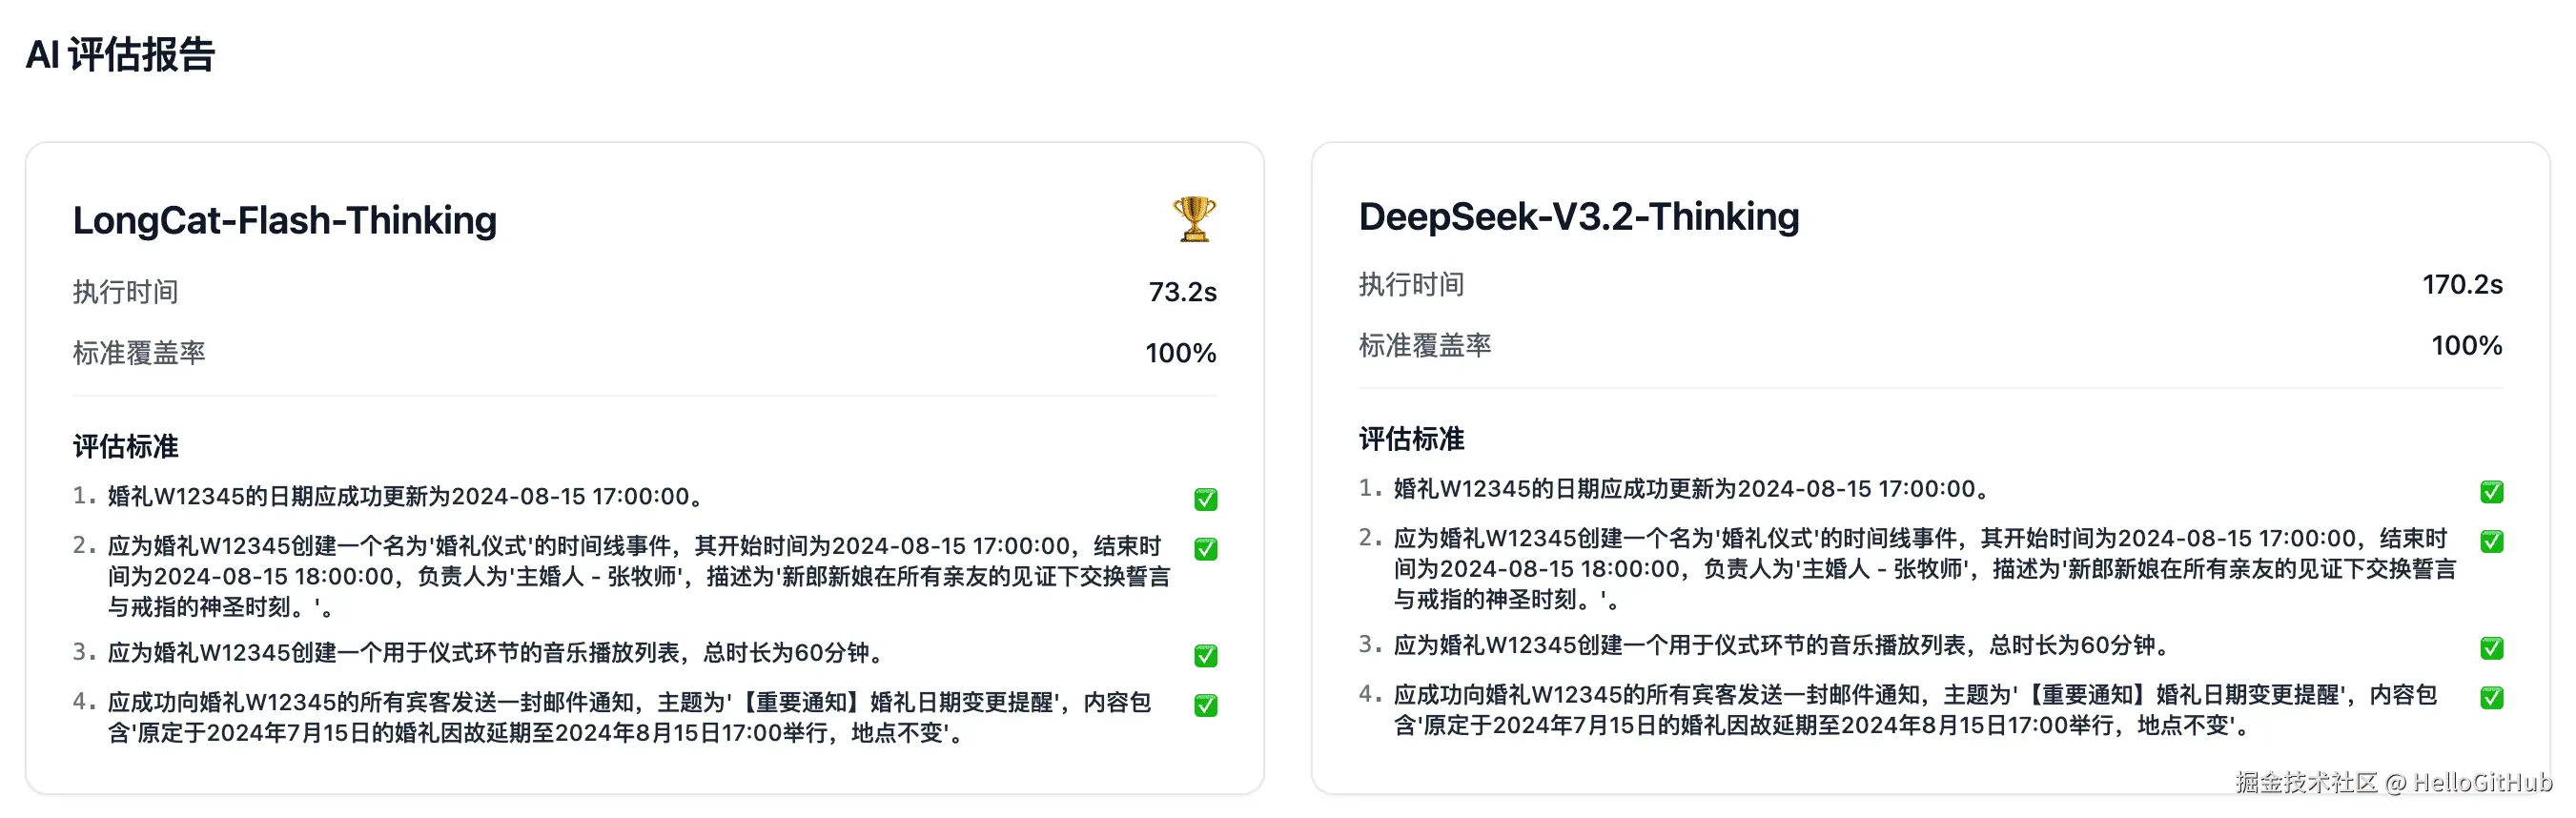The width and height of the screenshot is (2576, 818).
Task: Click LongCat 标准覆盖率 100% value
Action: 1180,353
